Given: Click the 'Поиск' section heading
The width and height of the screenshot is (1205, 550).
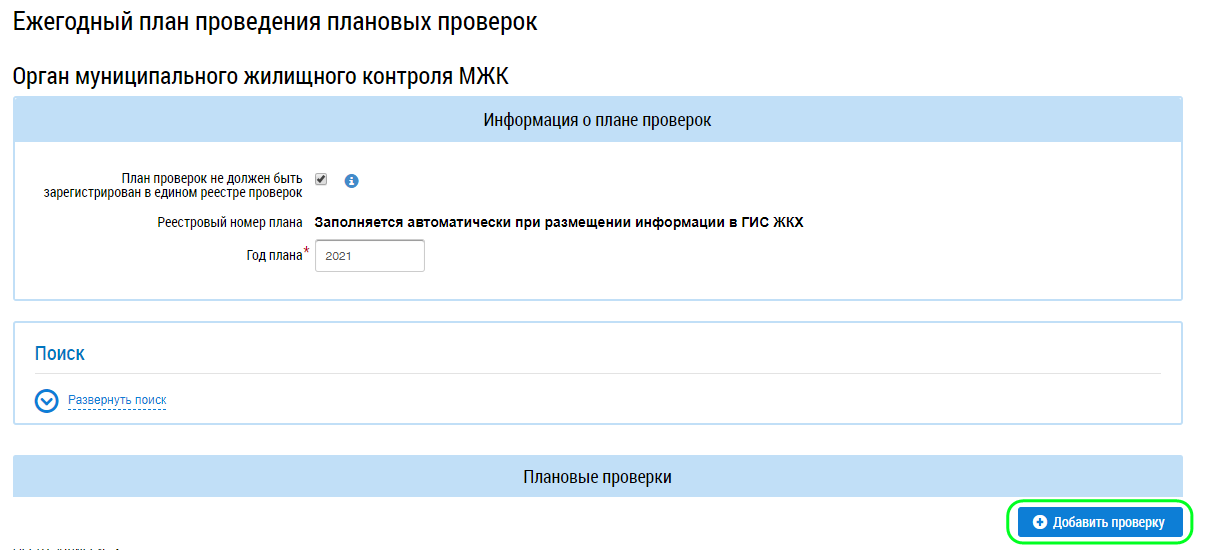Looking at the screenshot, I should (60, 353).
